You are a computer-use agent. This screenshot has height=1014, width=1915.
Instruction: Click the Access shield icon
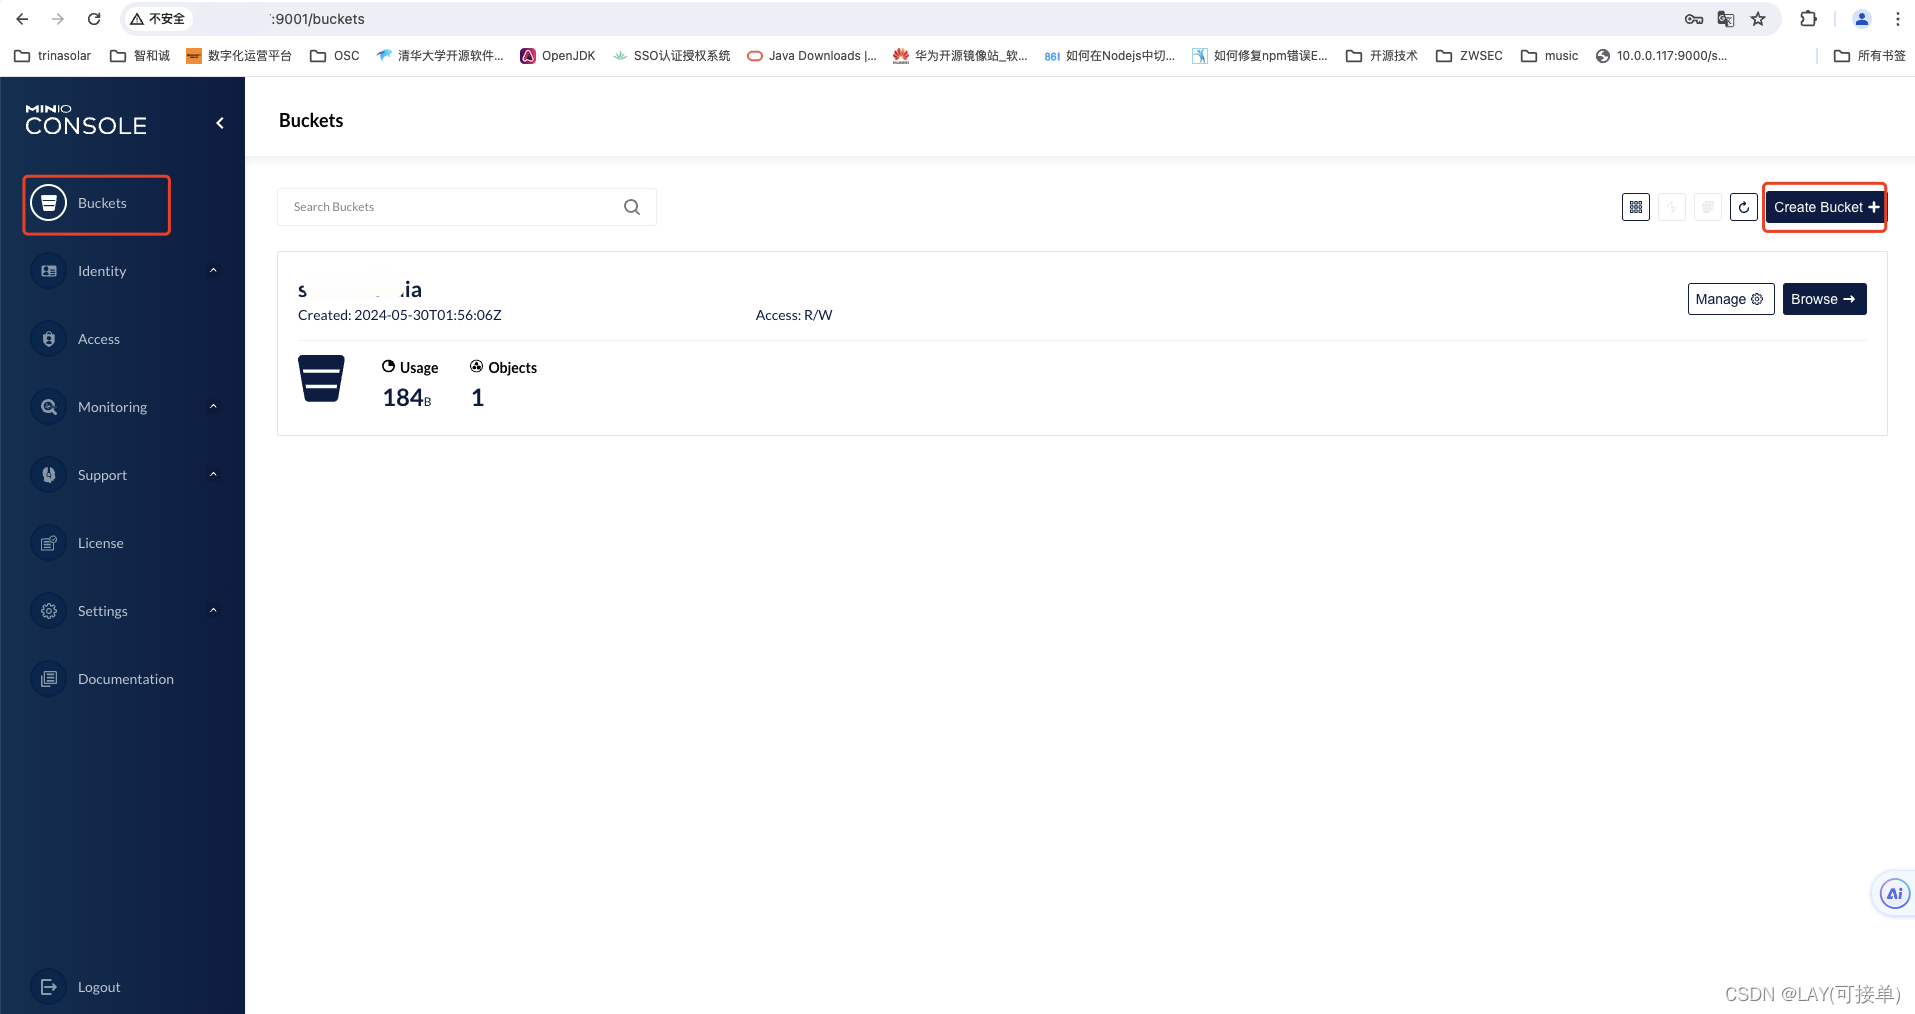tap(48, 338)
